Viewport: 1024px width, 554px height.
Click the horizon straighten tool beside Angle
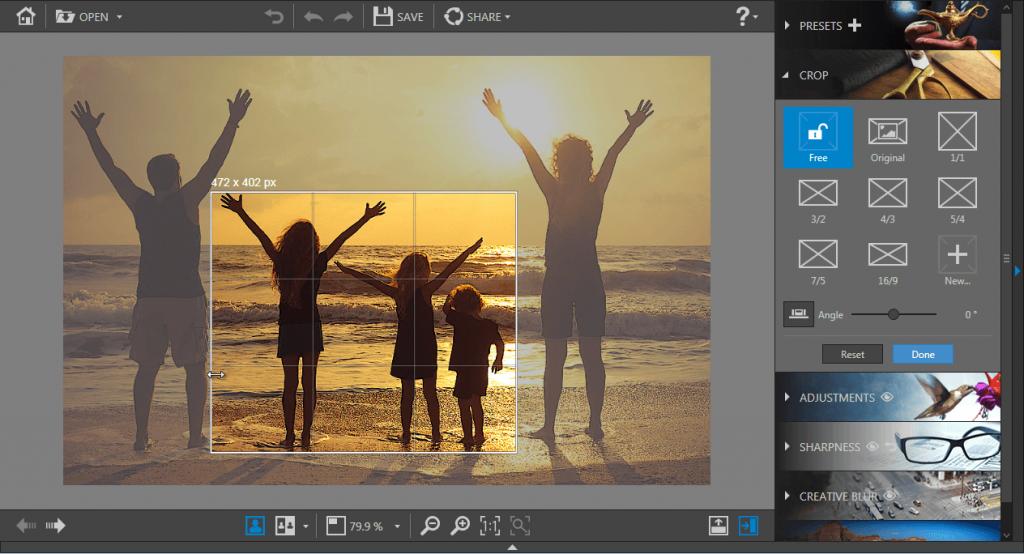(797, 314)
